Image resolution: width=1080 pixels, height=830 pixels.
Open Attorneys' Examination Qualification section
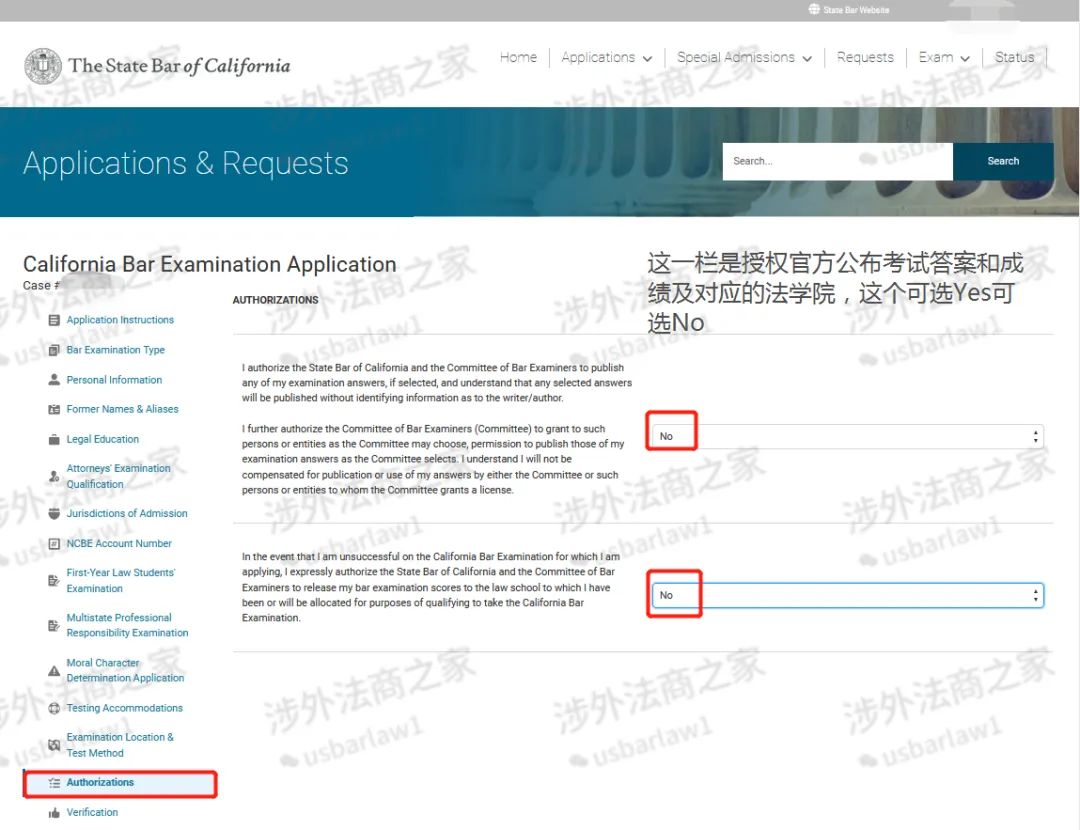(x=118, y=476)
